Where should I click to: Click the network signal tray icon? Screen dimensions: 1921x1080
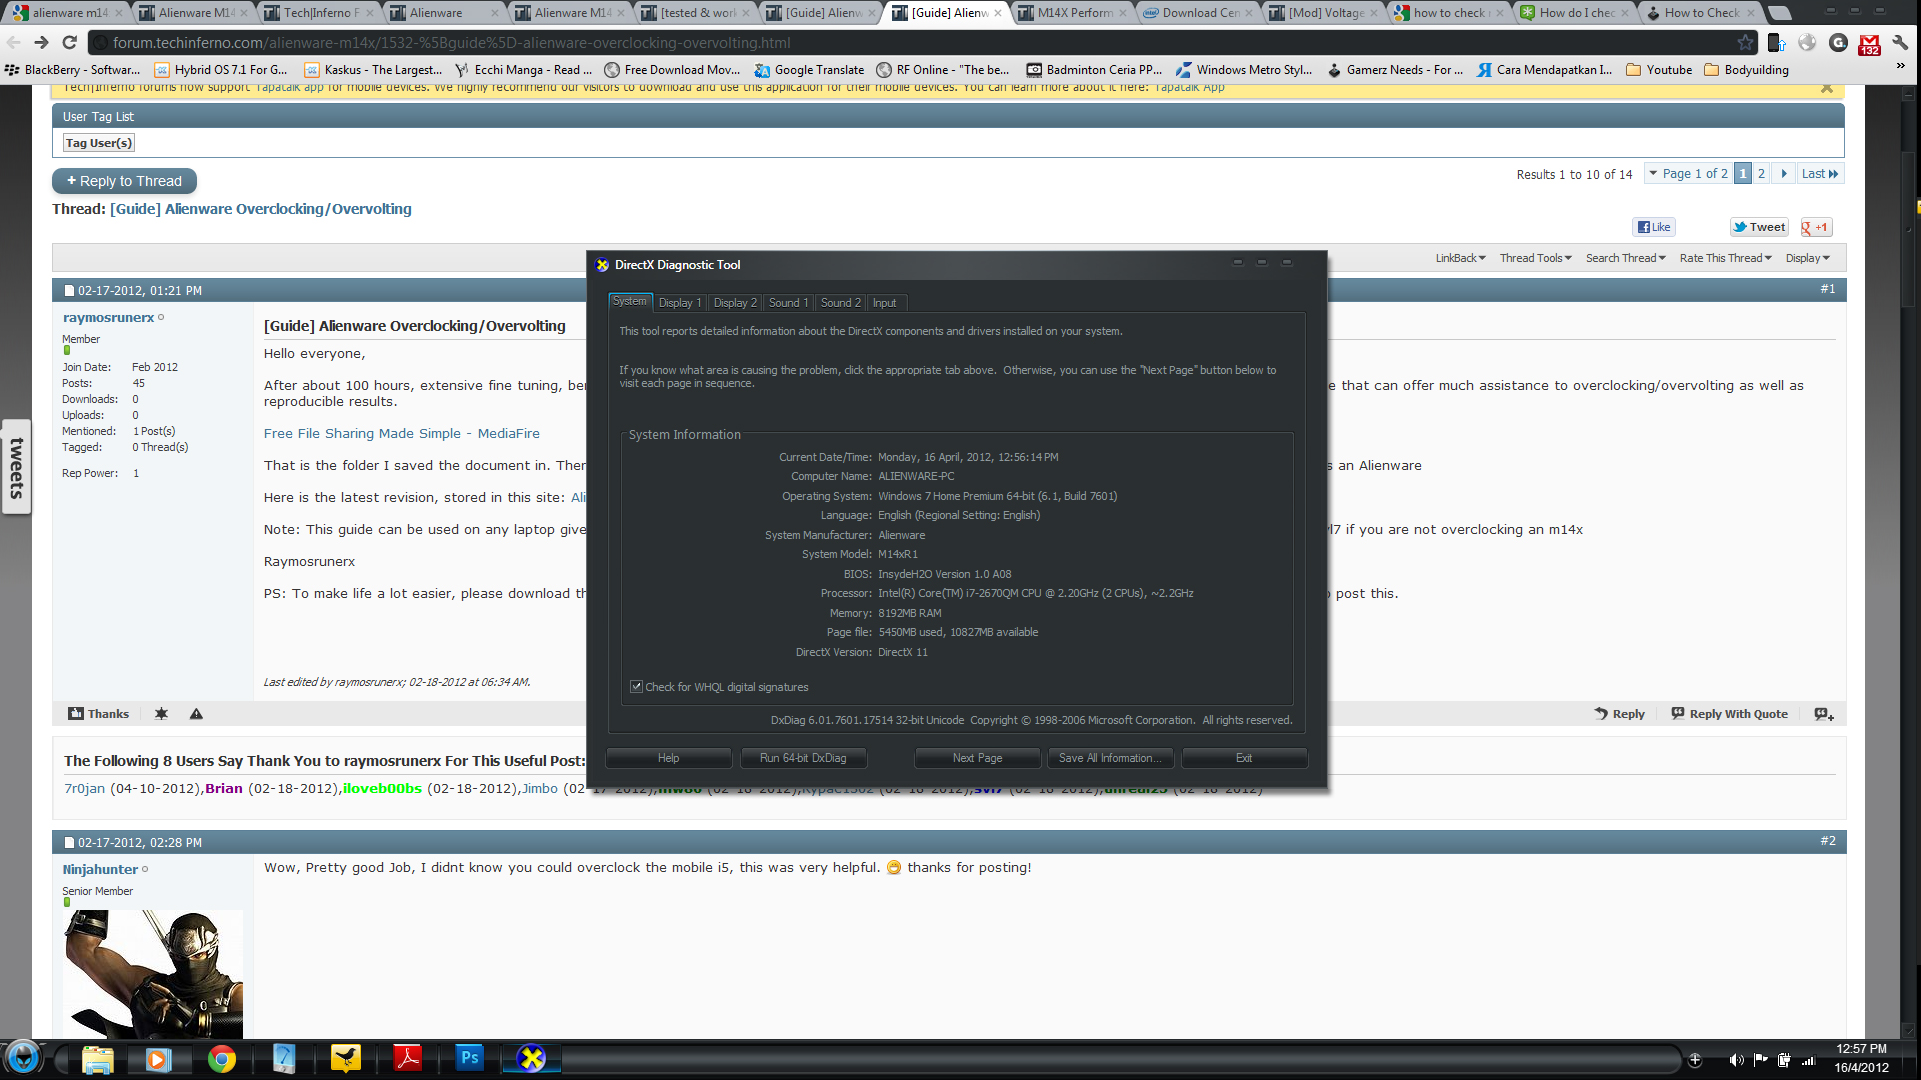click(1809, 1060)
